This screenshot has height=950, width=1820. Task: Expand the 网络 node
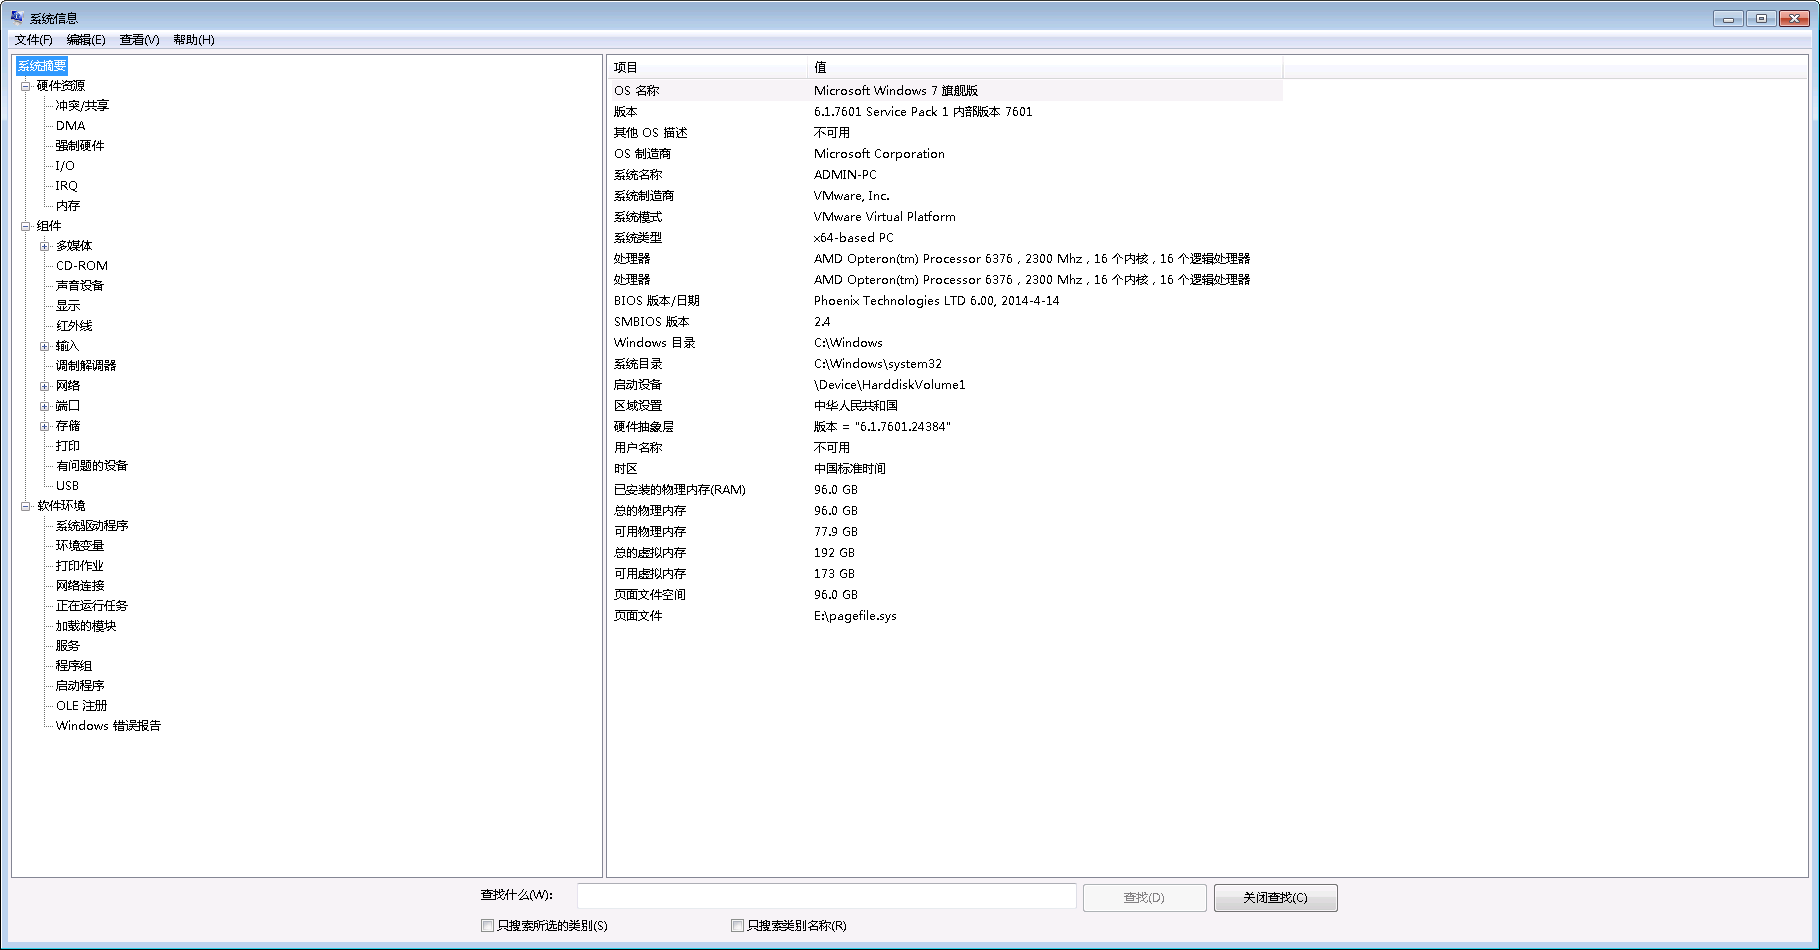click(44, 386)
